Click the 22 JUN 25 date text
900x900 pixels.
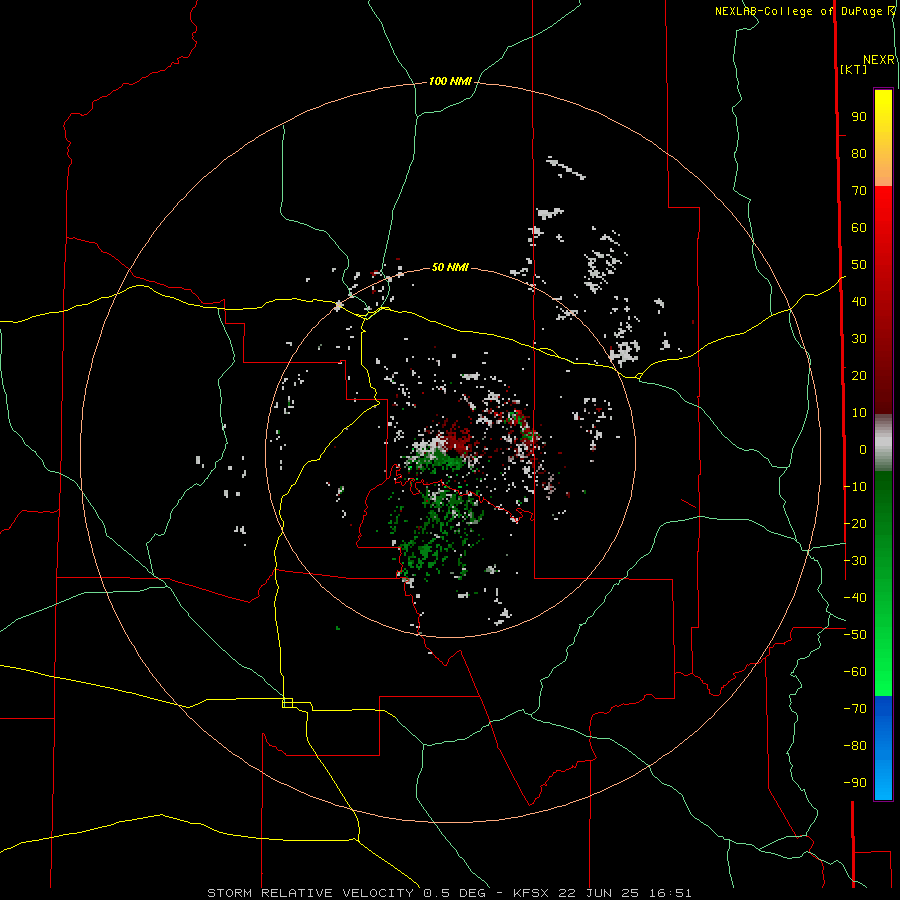click(599, 893)
